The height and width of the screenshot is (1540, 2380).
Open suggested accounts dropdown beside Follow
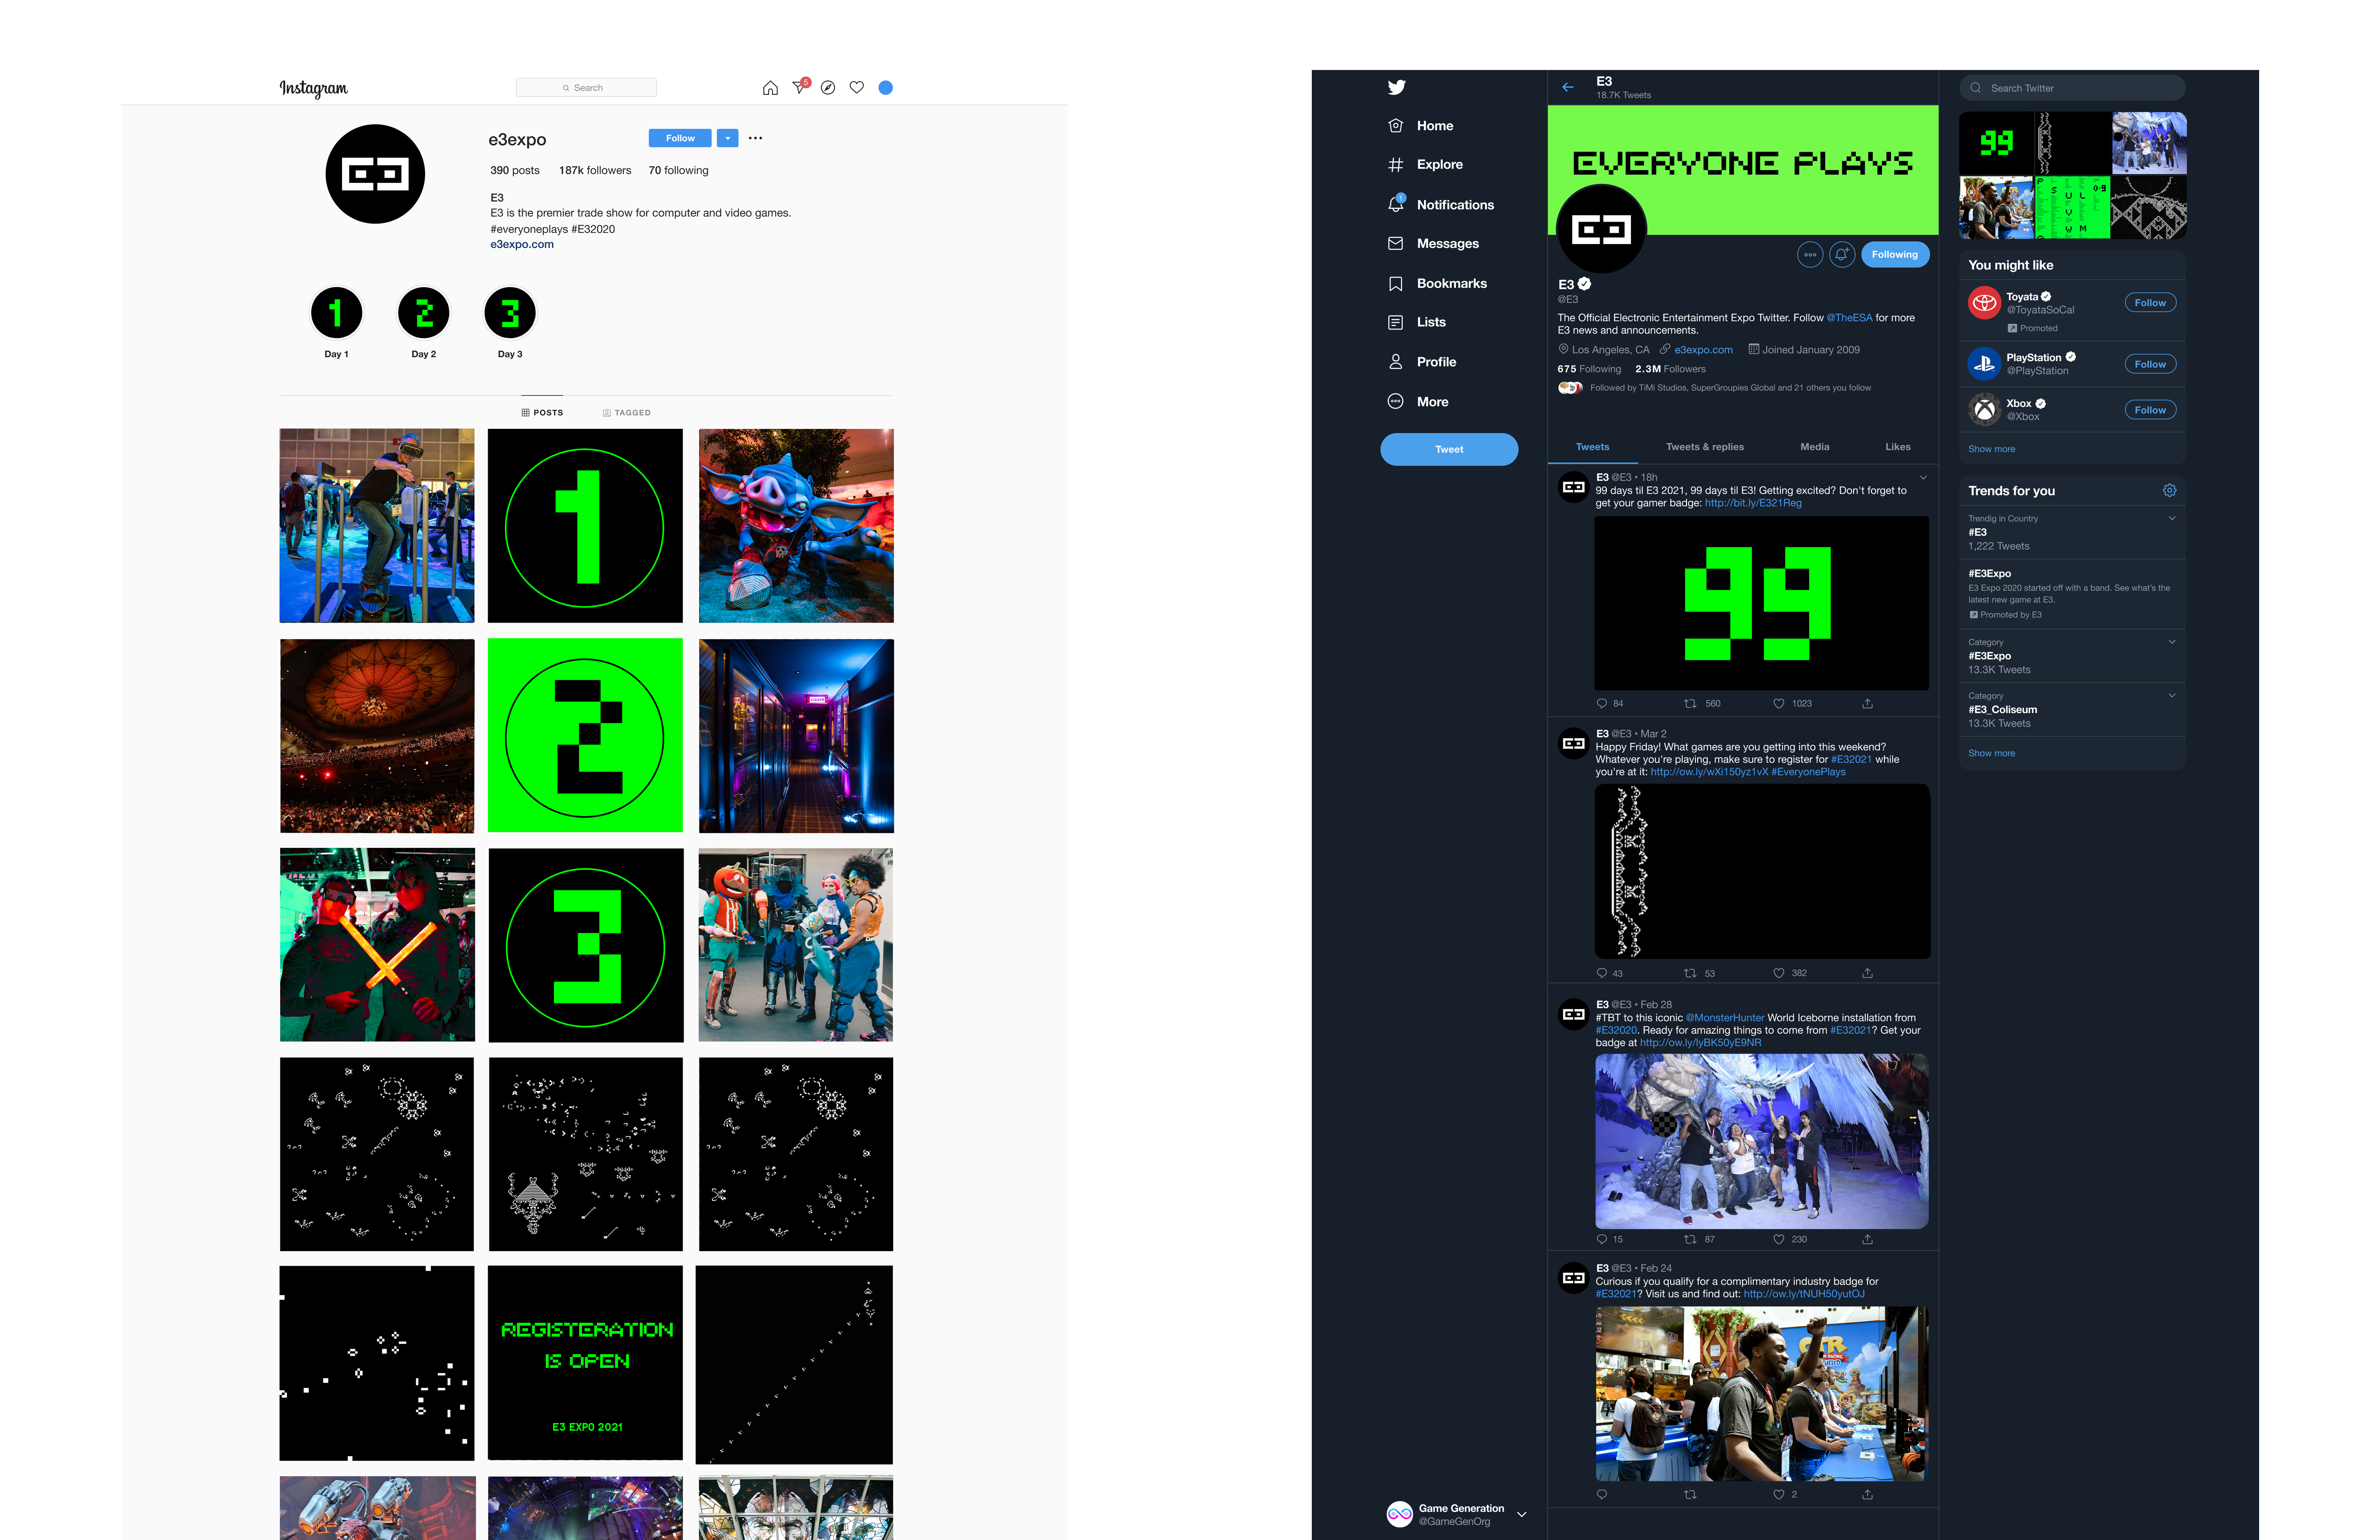point(728,138)
